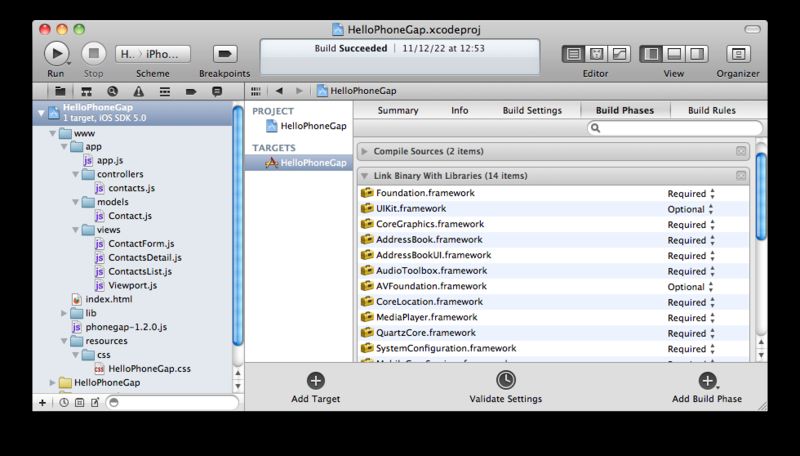This screenshot has width=800, height=456.
Task: Expand the Compile Sources phase
Action: point(364,151)
